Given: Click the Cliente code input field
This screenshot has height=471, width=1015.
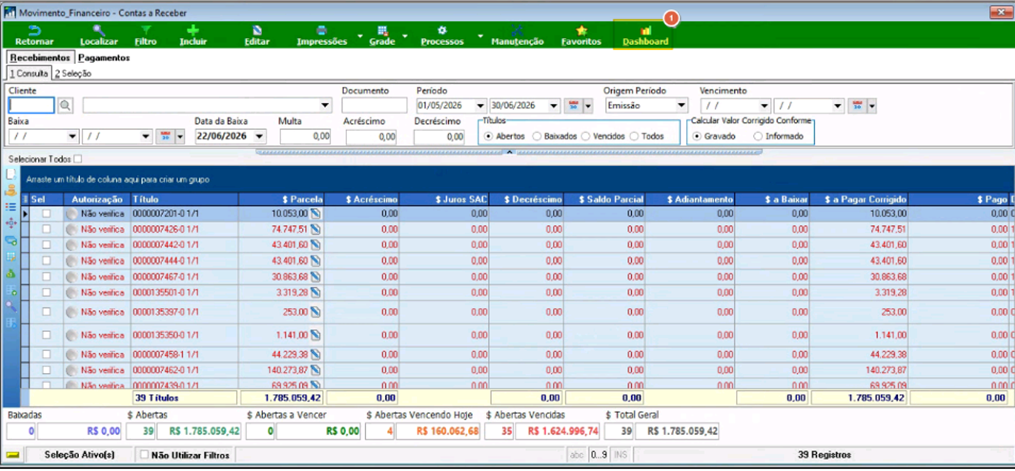Looking at the screenshot, I should point(31,105).
